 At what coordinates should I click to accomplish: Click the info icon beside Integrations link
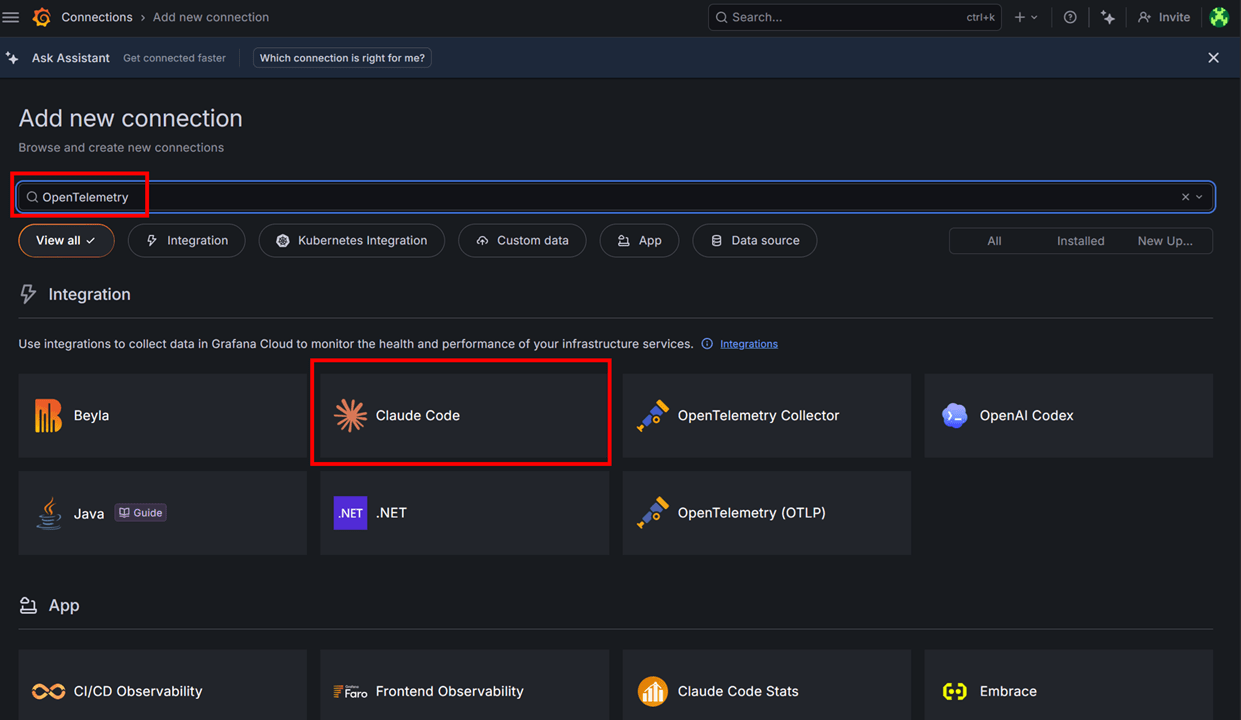click(707, 344)
